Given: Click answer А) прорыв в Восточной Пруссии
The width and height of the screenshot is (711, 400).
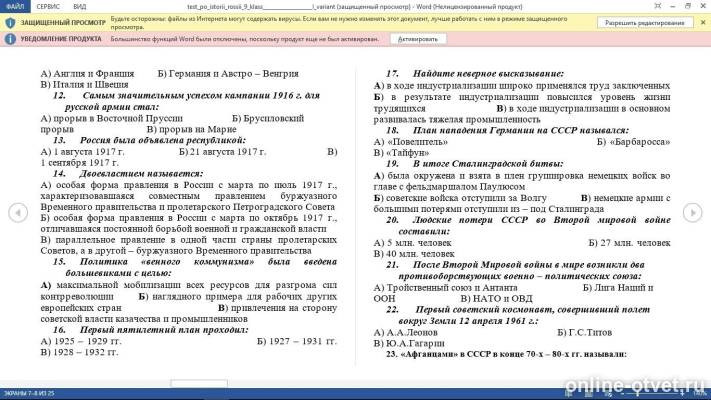Looking at the screenshot, I should point(112,118).
